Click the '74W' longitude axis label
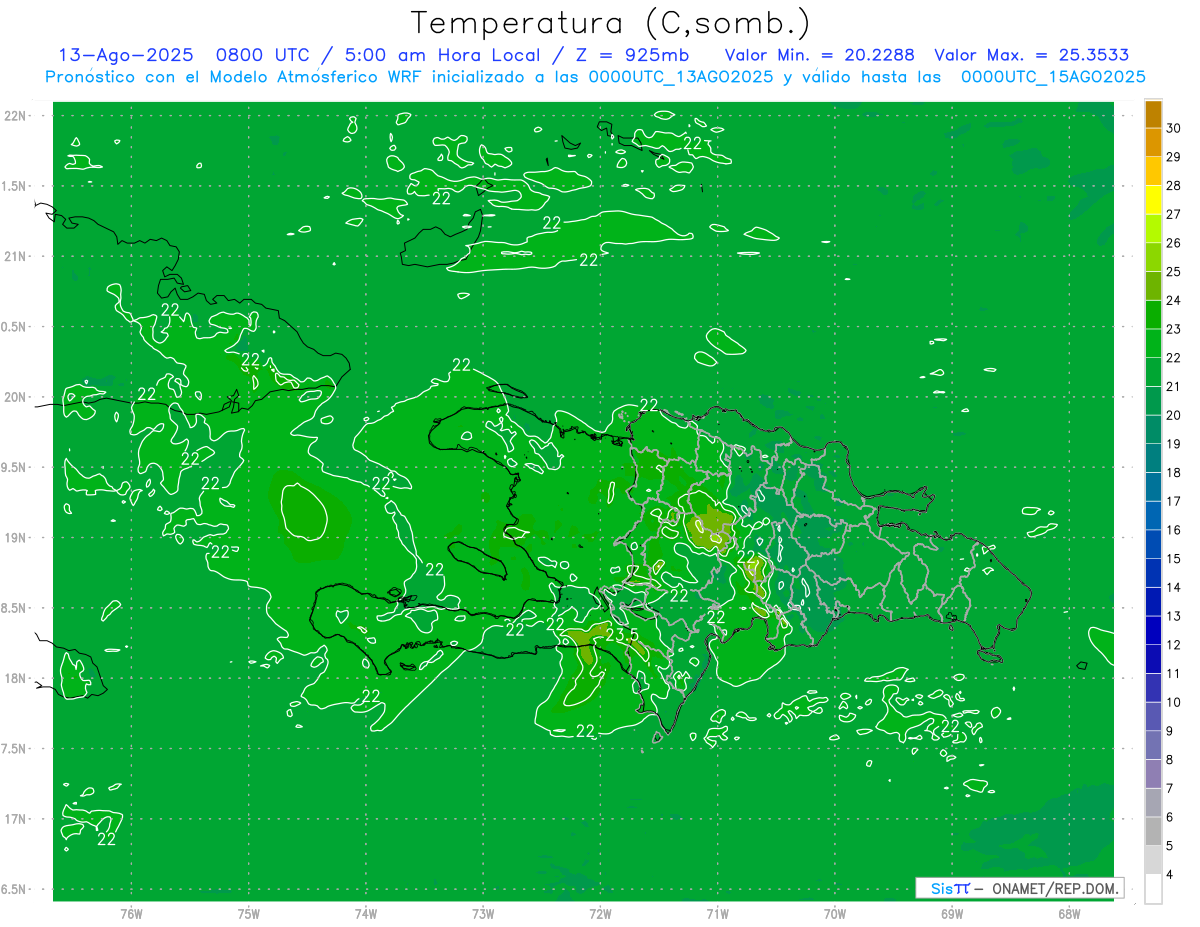This screenshot has height=927, width=1200. click(x=366, y=913)
